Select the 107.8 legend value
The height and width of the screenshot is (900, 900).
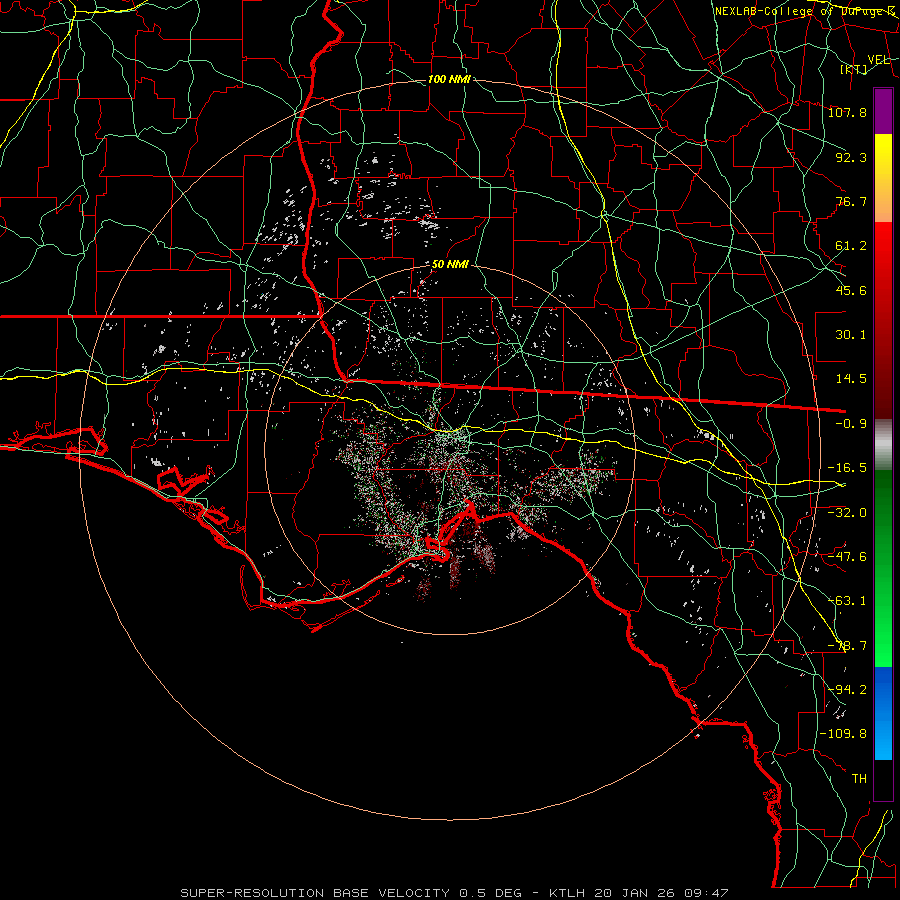847,112
